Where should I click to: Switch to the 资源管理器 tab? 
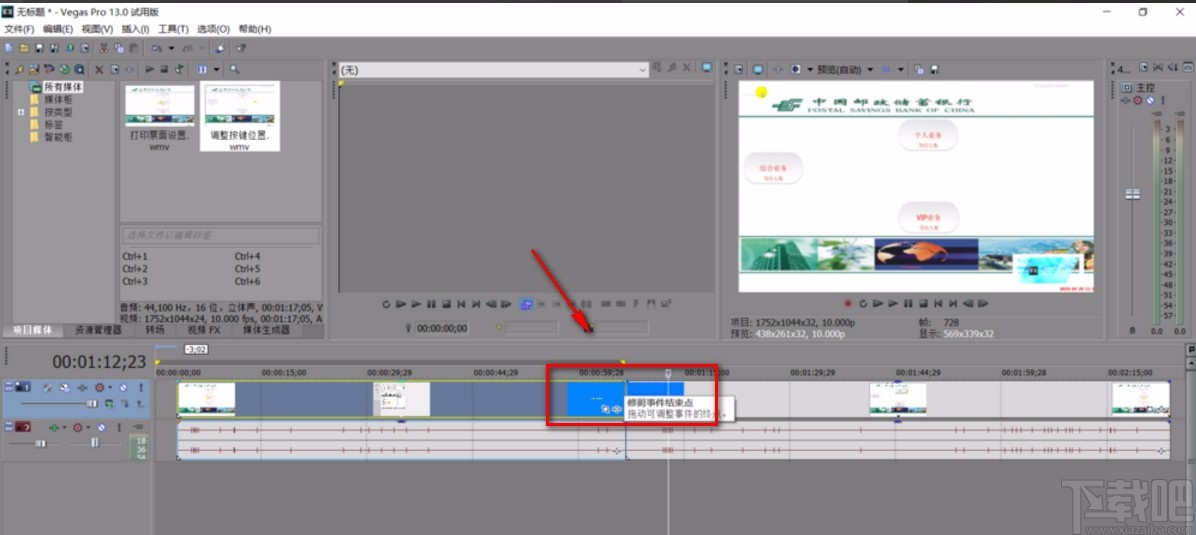[x=98, y=329]
